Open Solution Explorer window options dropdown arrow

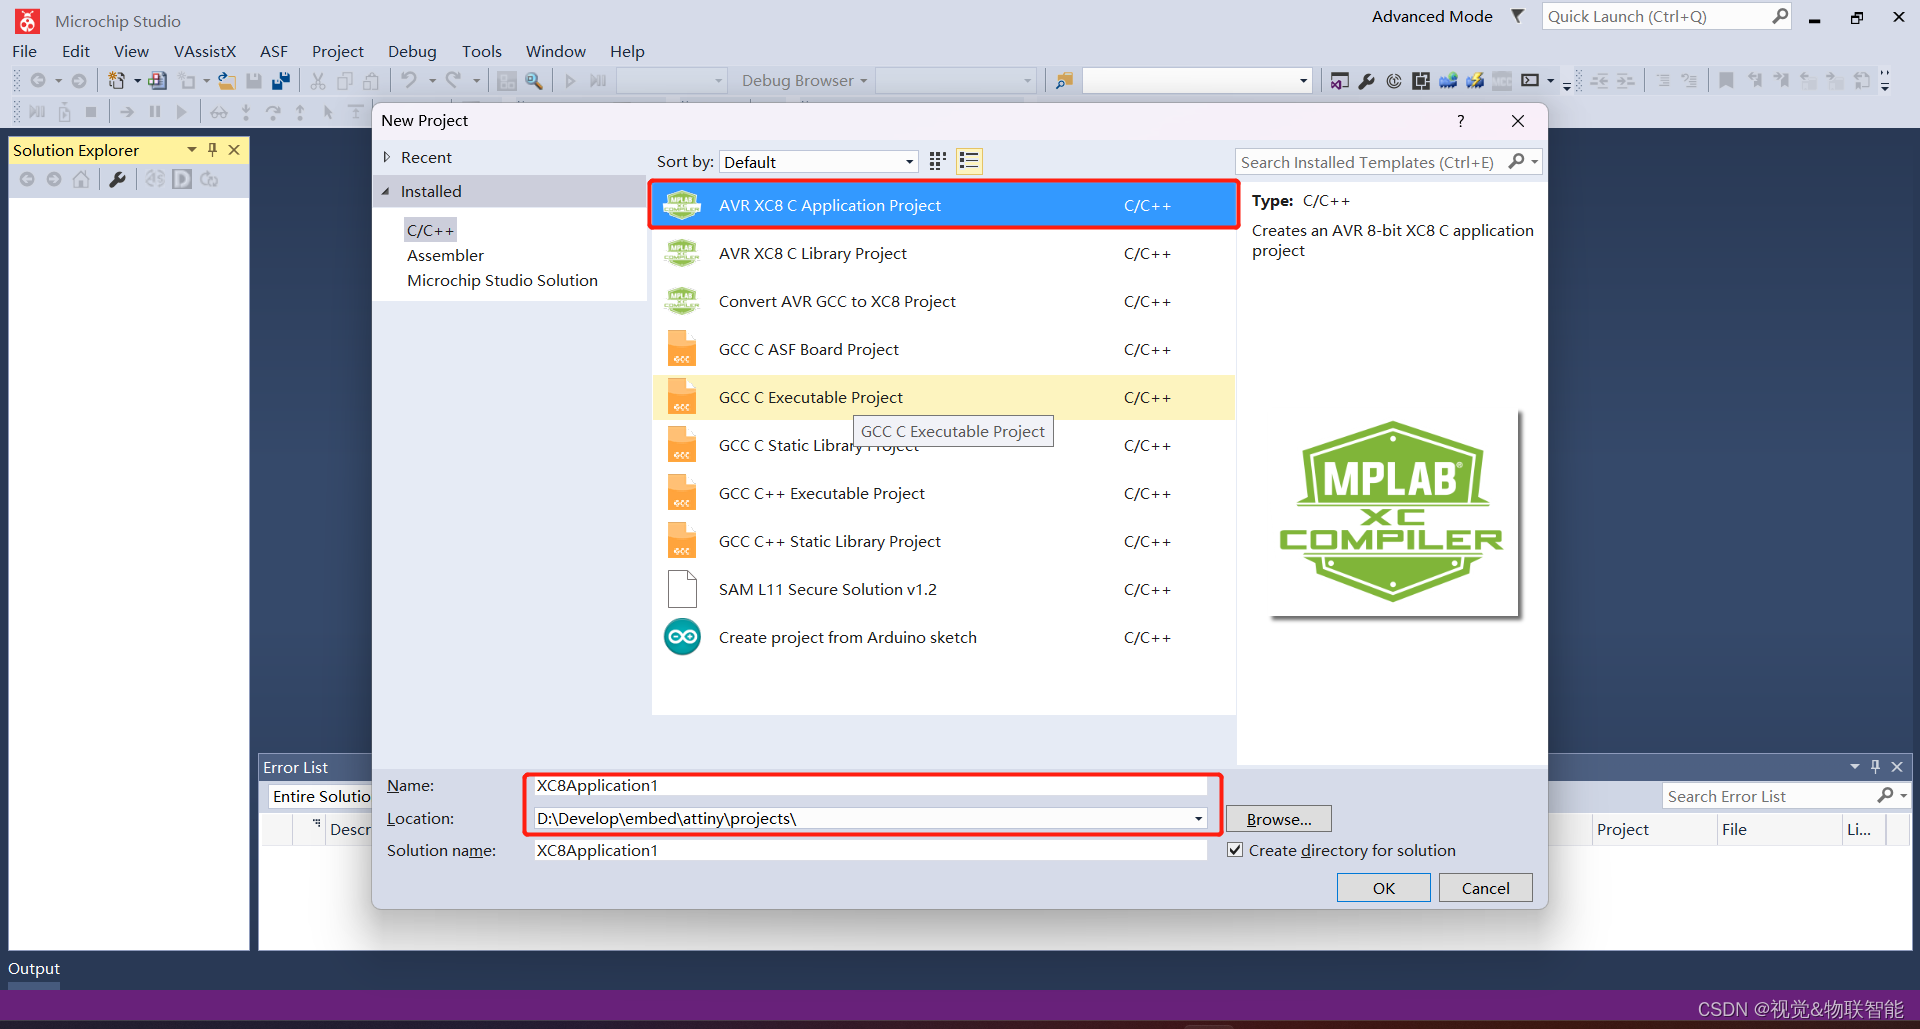(x=192, y=150)
